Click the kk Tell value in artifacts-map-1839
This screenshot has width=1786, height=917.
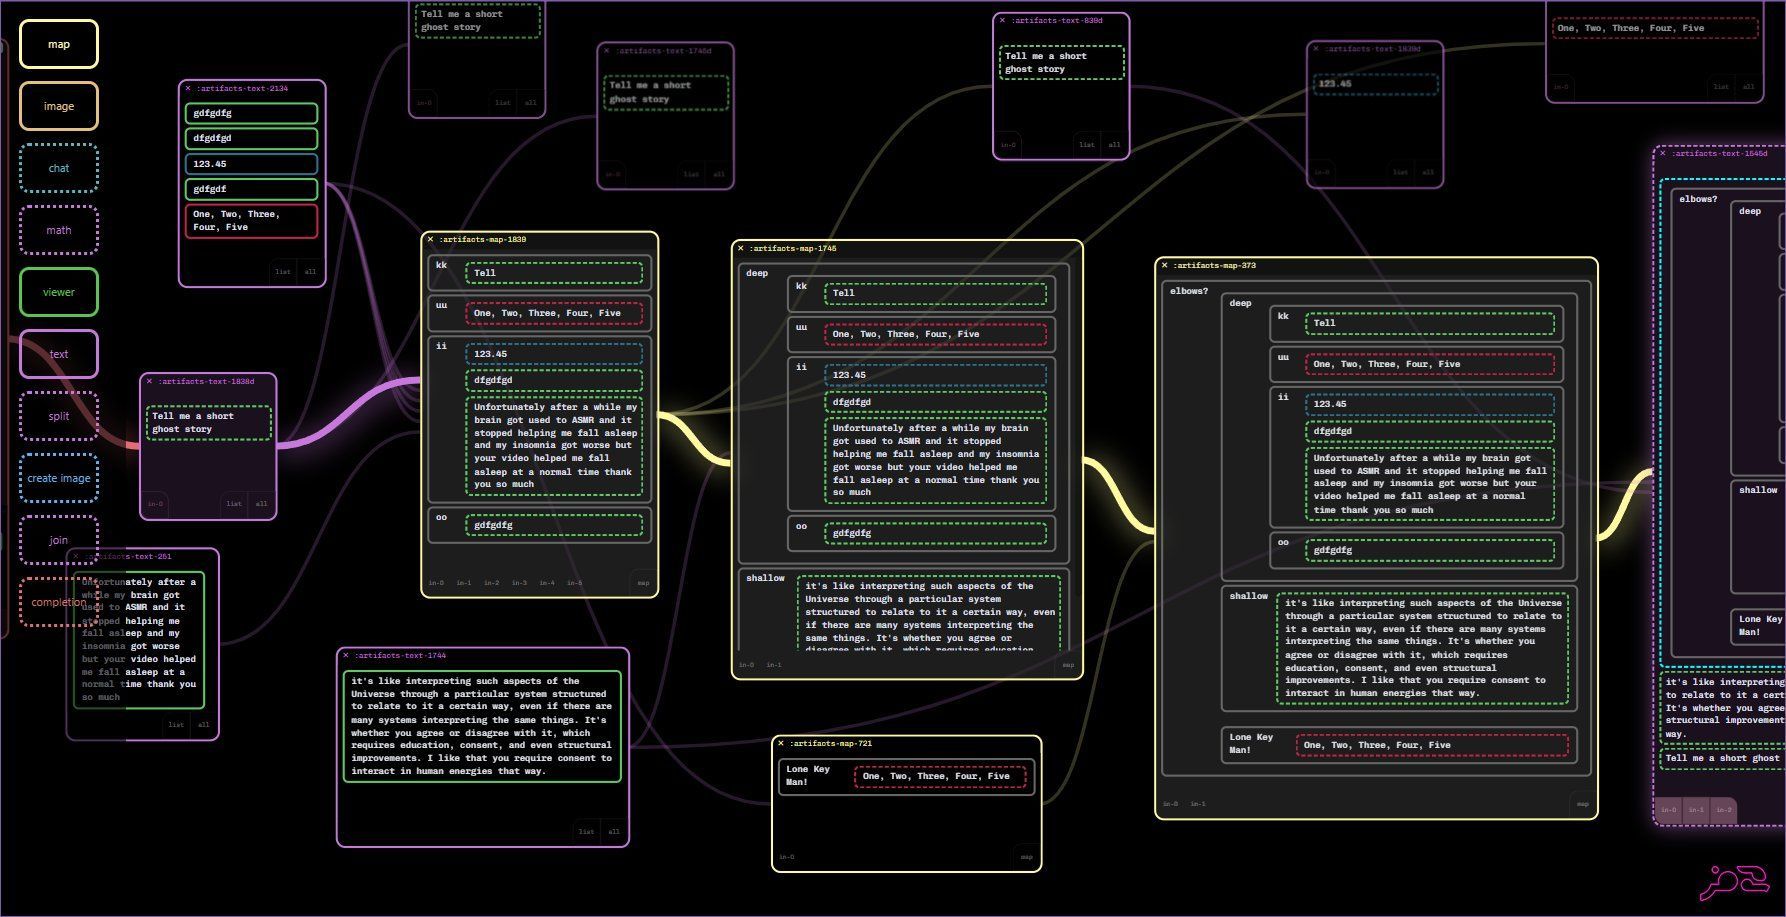pyautogui.click(x=554, y=273)
